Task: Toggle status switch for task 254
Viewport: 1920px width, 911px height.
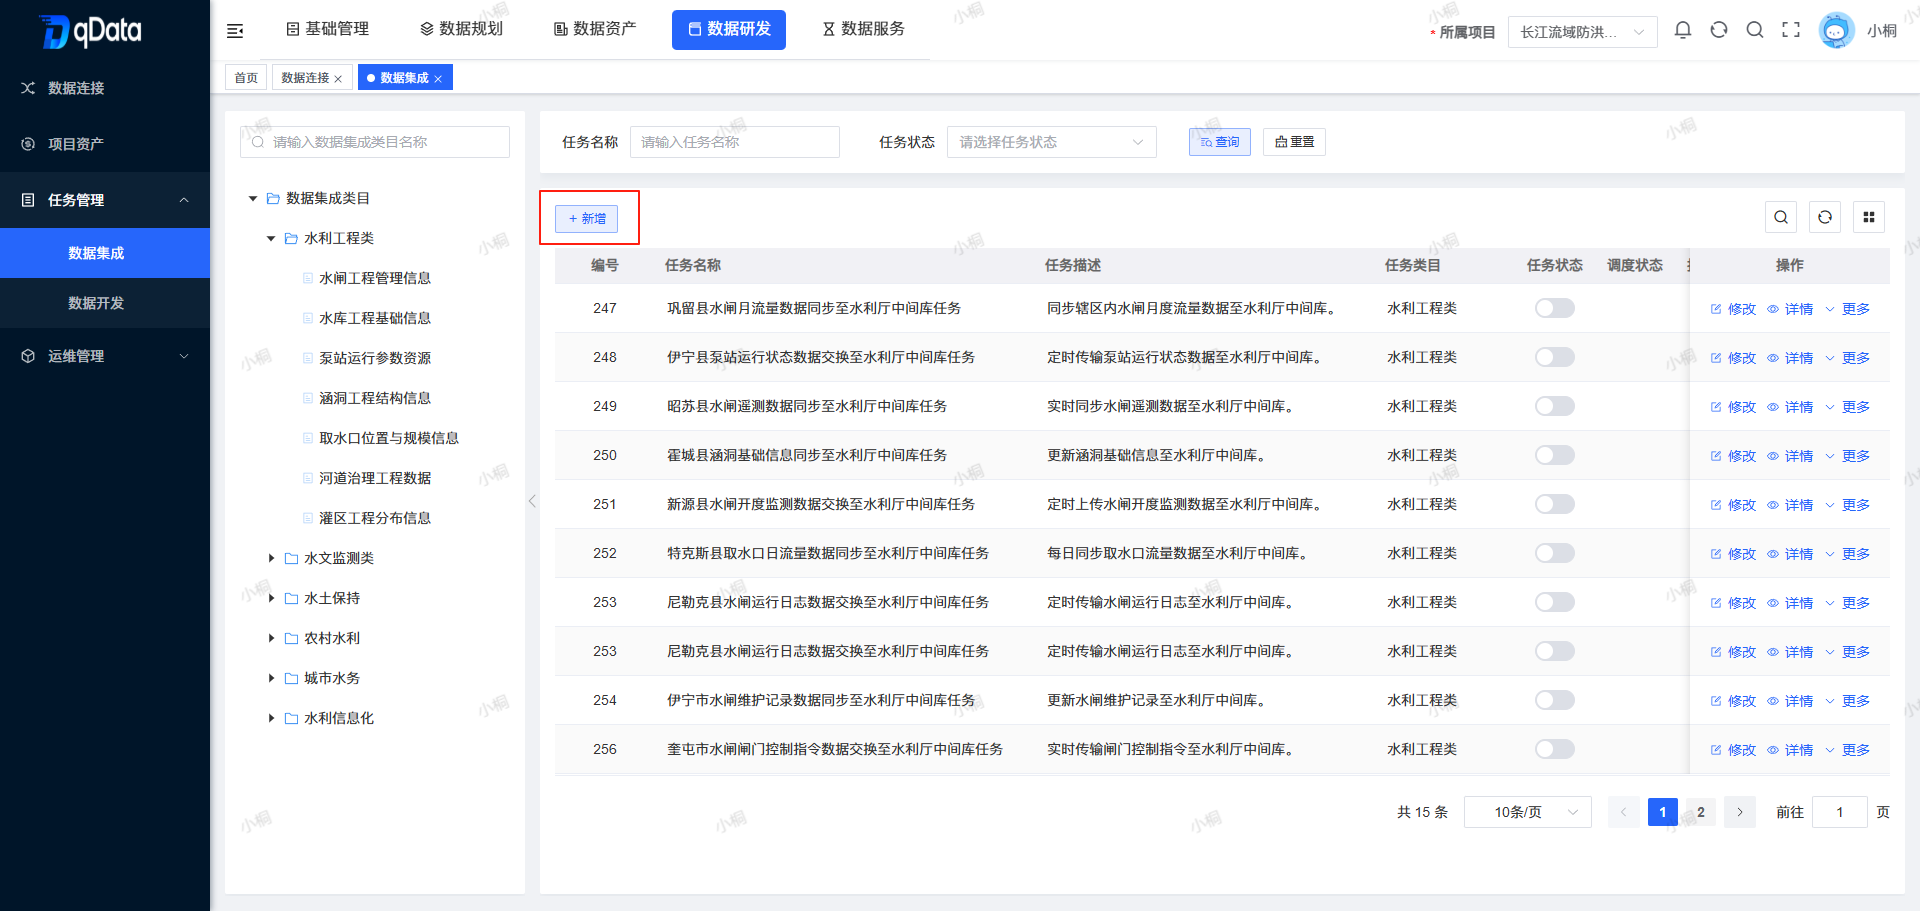Action: pyautogui.click(x=1555, y=700)
